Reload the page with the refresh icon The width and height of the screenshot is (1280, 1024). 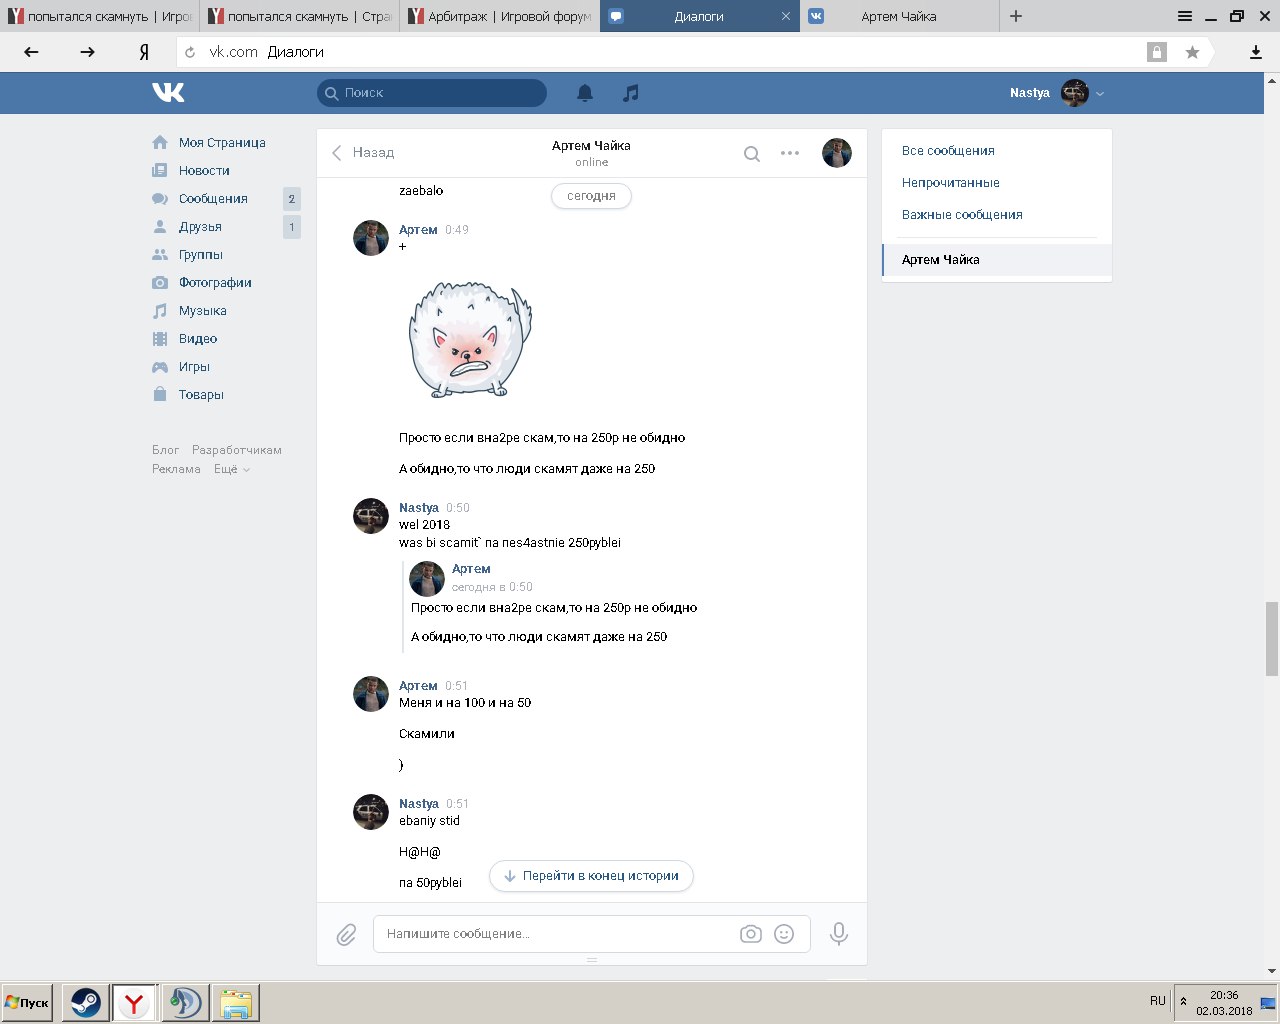190,52
